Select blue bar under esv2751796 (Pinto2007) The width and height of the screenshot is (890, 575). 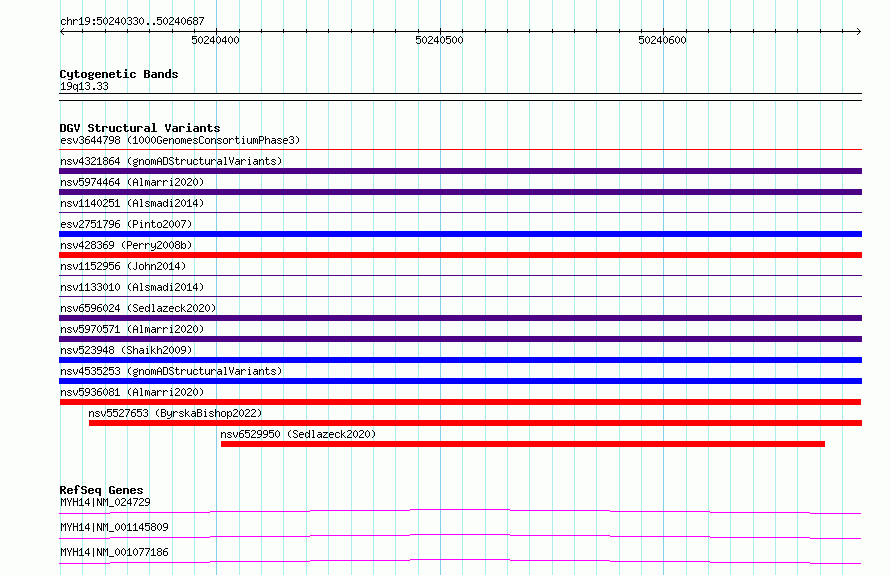460,234
